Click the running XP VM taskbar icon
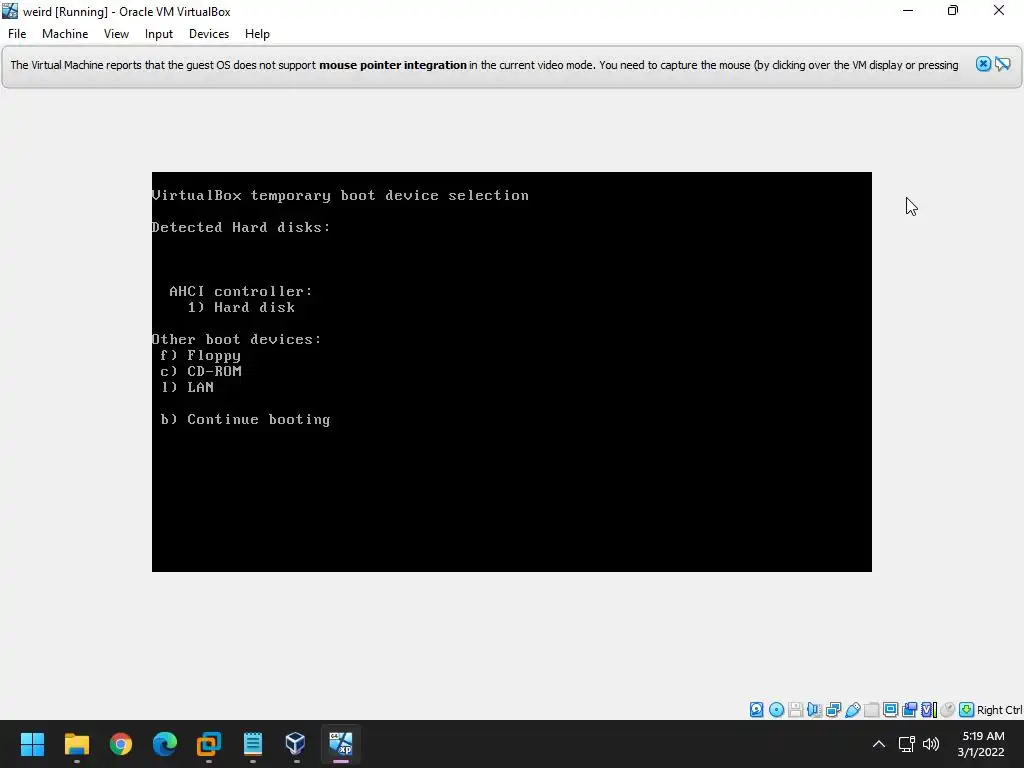 pyautogui.click(x=340, y=744)
